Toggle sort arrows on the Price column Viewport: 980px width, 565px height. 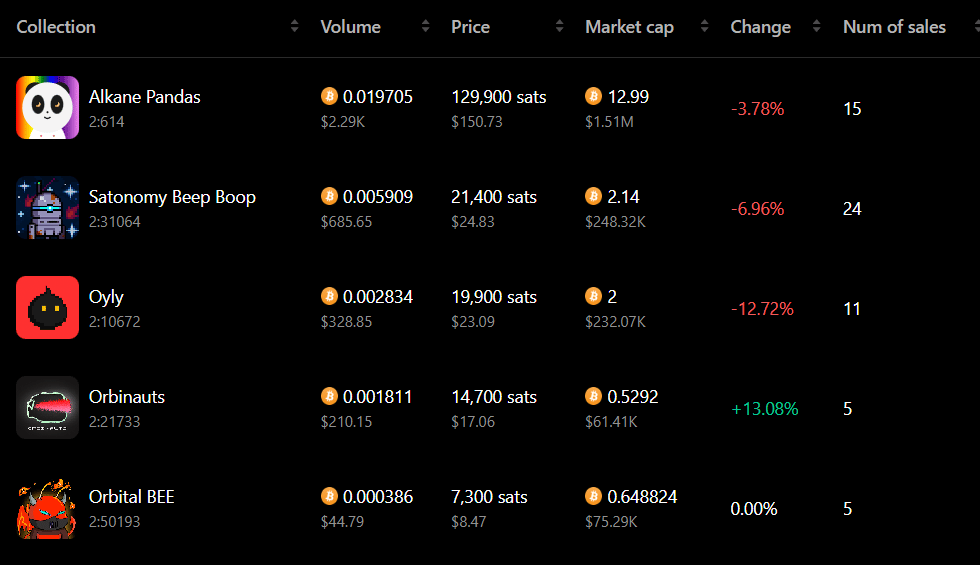[559, 26]
